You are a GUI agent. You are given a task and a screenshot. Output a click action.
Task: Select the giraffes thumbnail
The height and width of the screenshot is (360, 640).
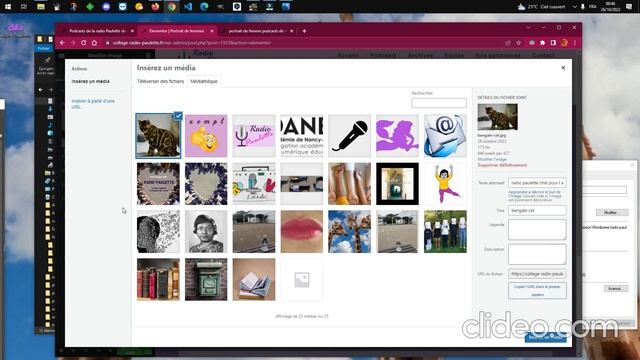349,231
